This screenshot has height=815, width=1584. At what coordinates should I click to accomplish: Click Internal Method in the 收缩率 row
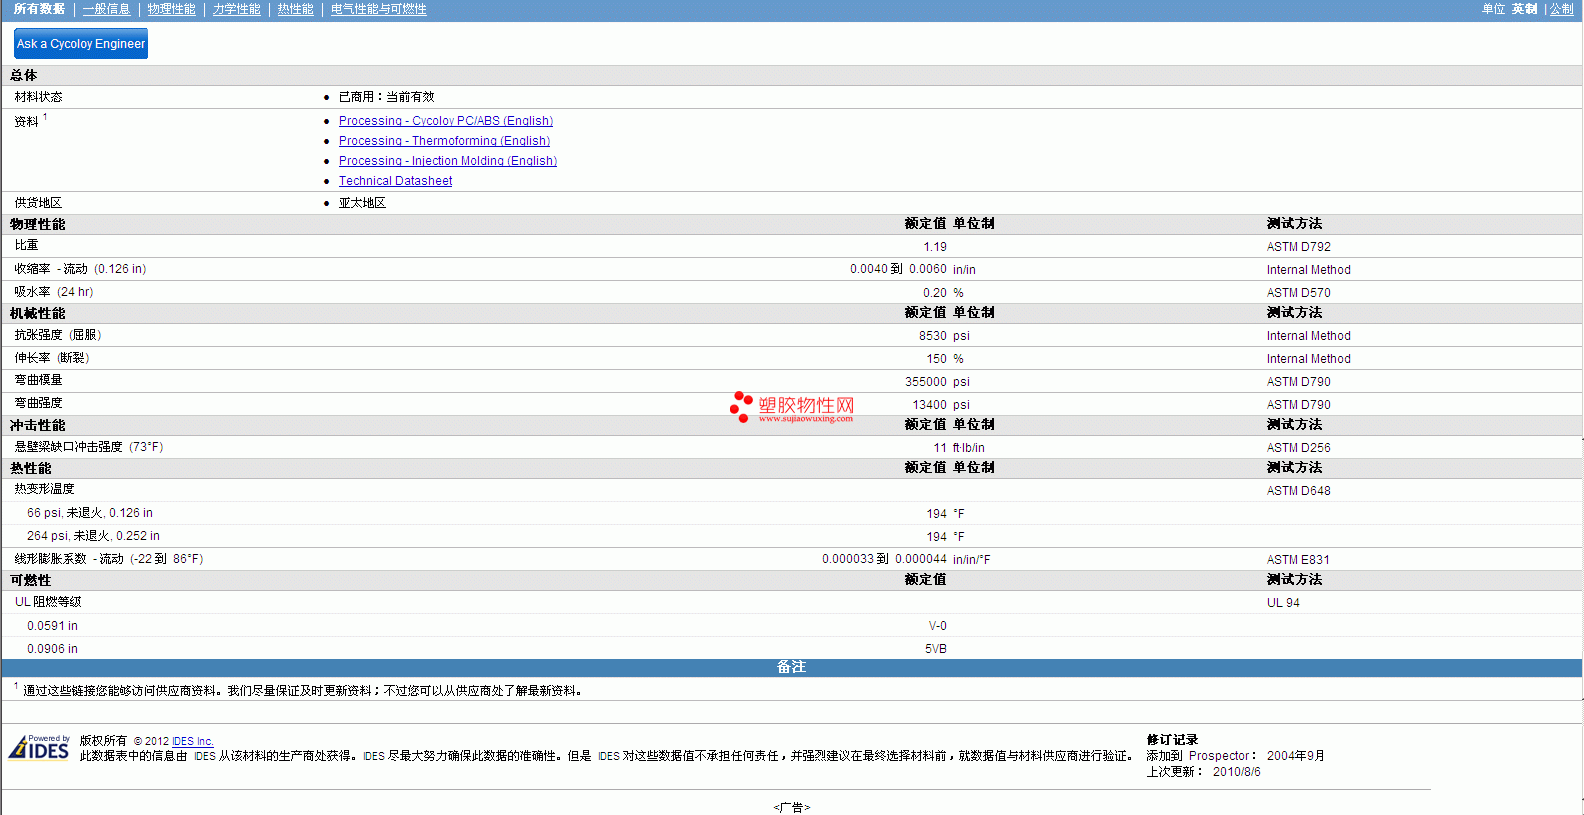tap(1308, 270)
